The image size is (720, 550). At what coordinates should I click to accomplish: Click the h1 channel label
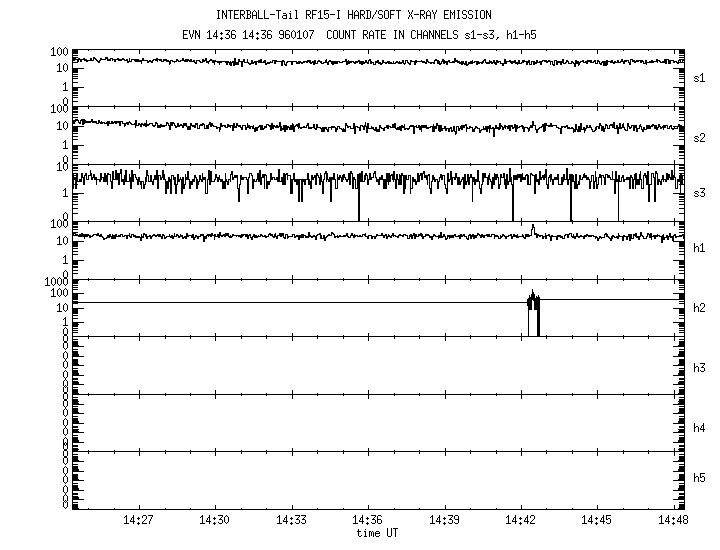(x=700, y=248)
